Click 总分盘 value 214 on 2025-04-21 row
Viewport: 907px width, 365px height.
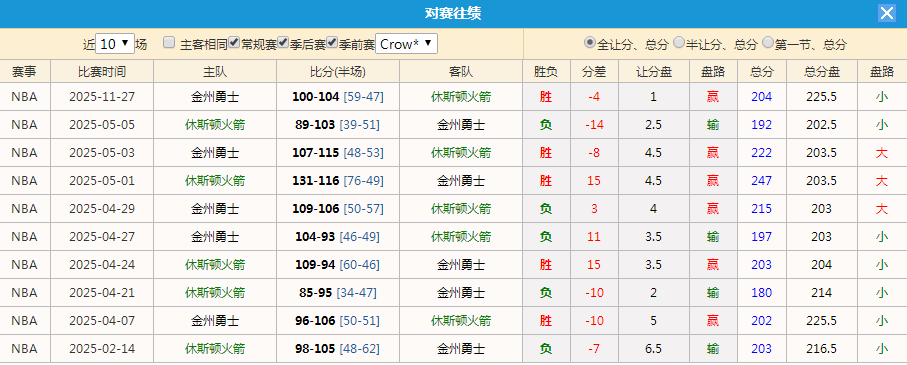coord(821,293)
